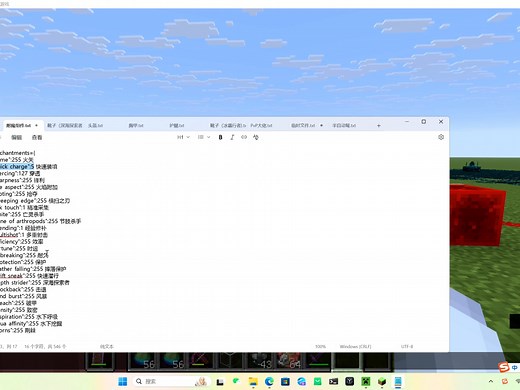Screen dimensions: 520x390
Task: Click the multishot":1 line
Action: (24, 235)
